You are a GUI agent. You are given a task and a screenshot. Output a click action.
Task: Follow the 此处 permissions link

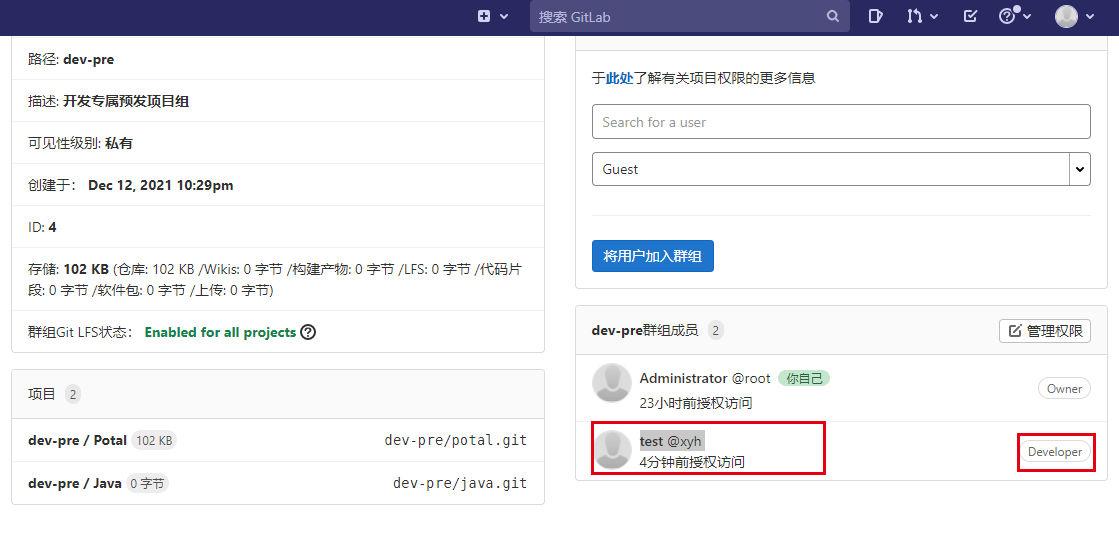click(x=619, y=78)
